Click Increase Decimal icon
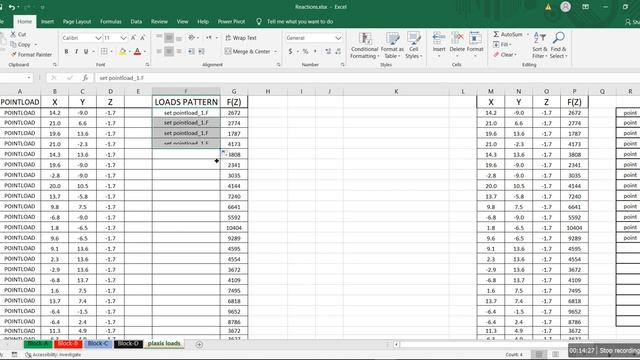Image resolution: width=640 pixels, height=360 pixels. click(328, 51)
